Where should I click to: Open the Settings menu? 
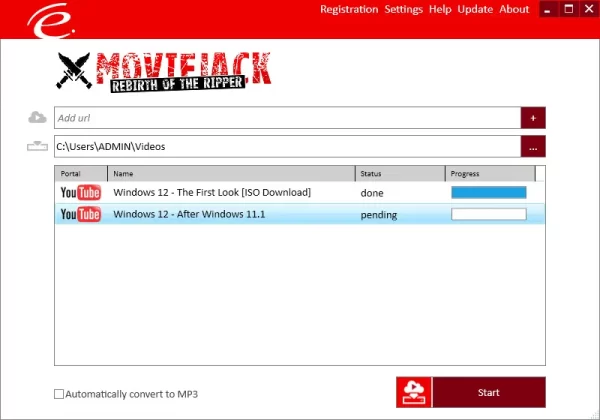[403, 9]
